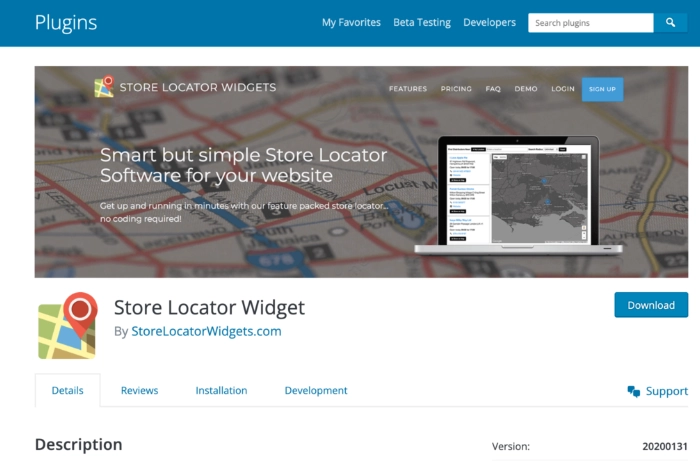Switch to the Reviews tab

(x=139, y=390)
